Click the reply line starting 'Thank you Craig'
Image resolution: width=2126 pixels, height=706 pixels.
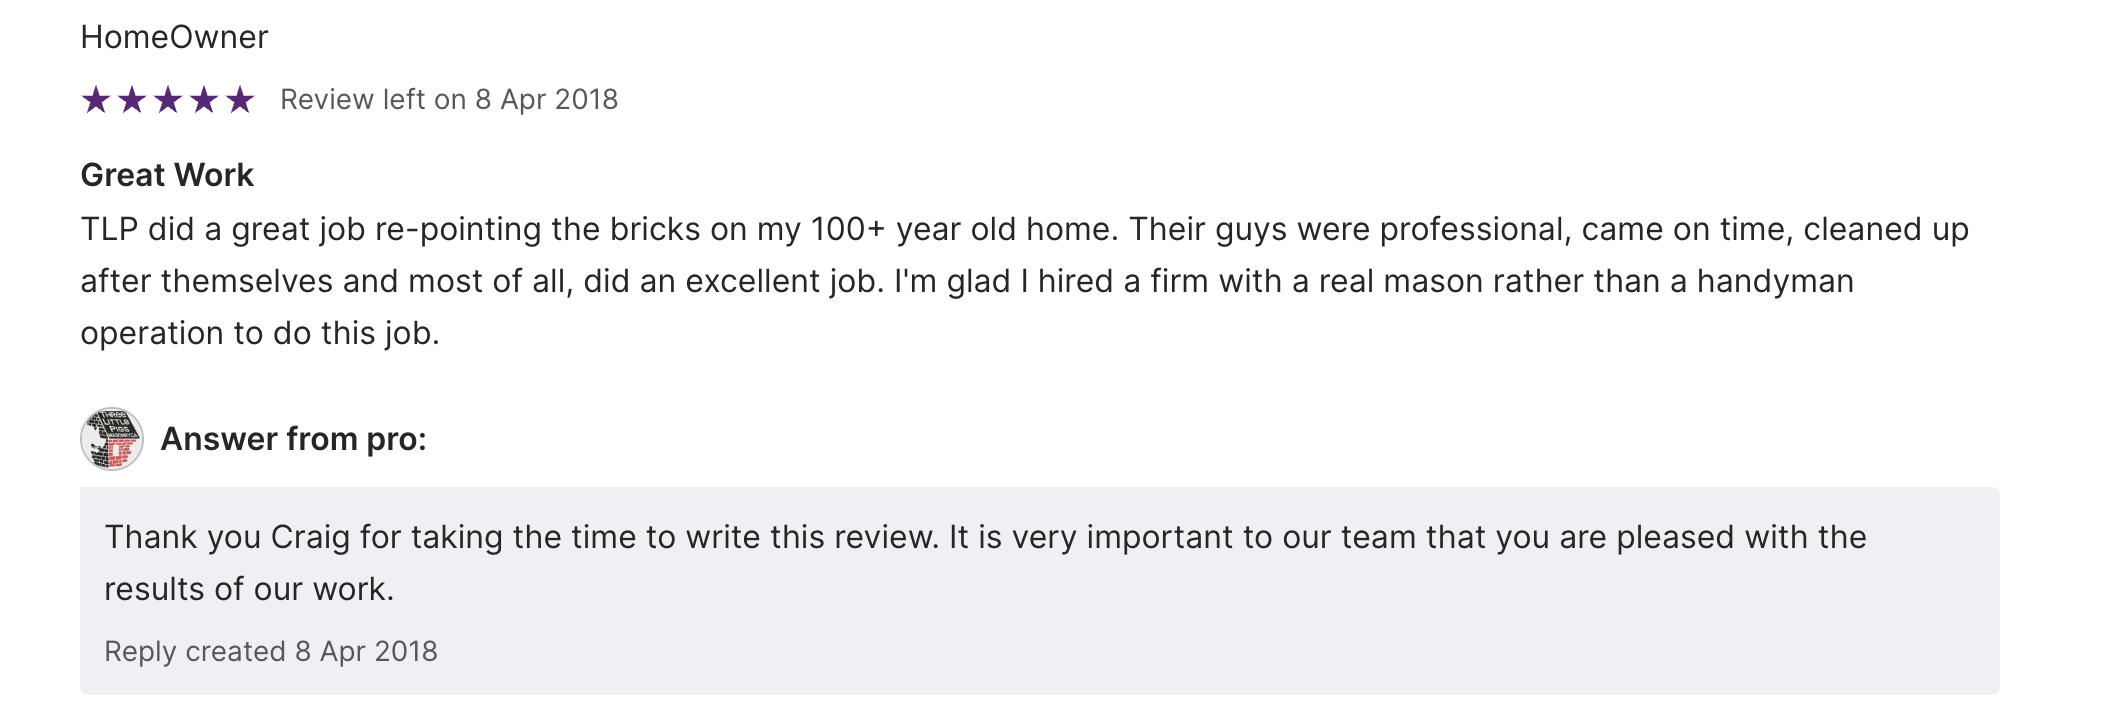click(985, 537)
